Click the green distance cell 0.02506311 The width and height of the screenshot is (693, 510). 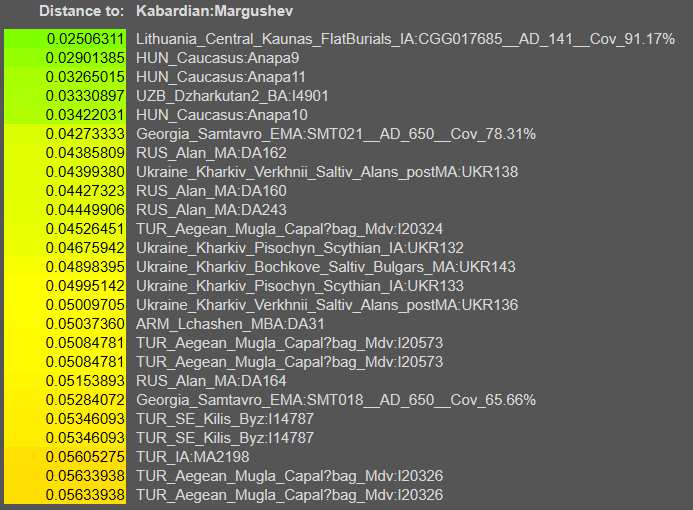85,39
